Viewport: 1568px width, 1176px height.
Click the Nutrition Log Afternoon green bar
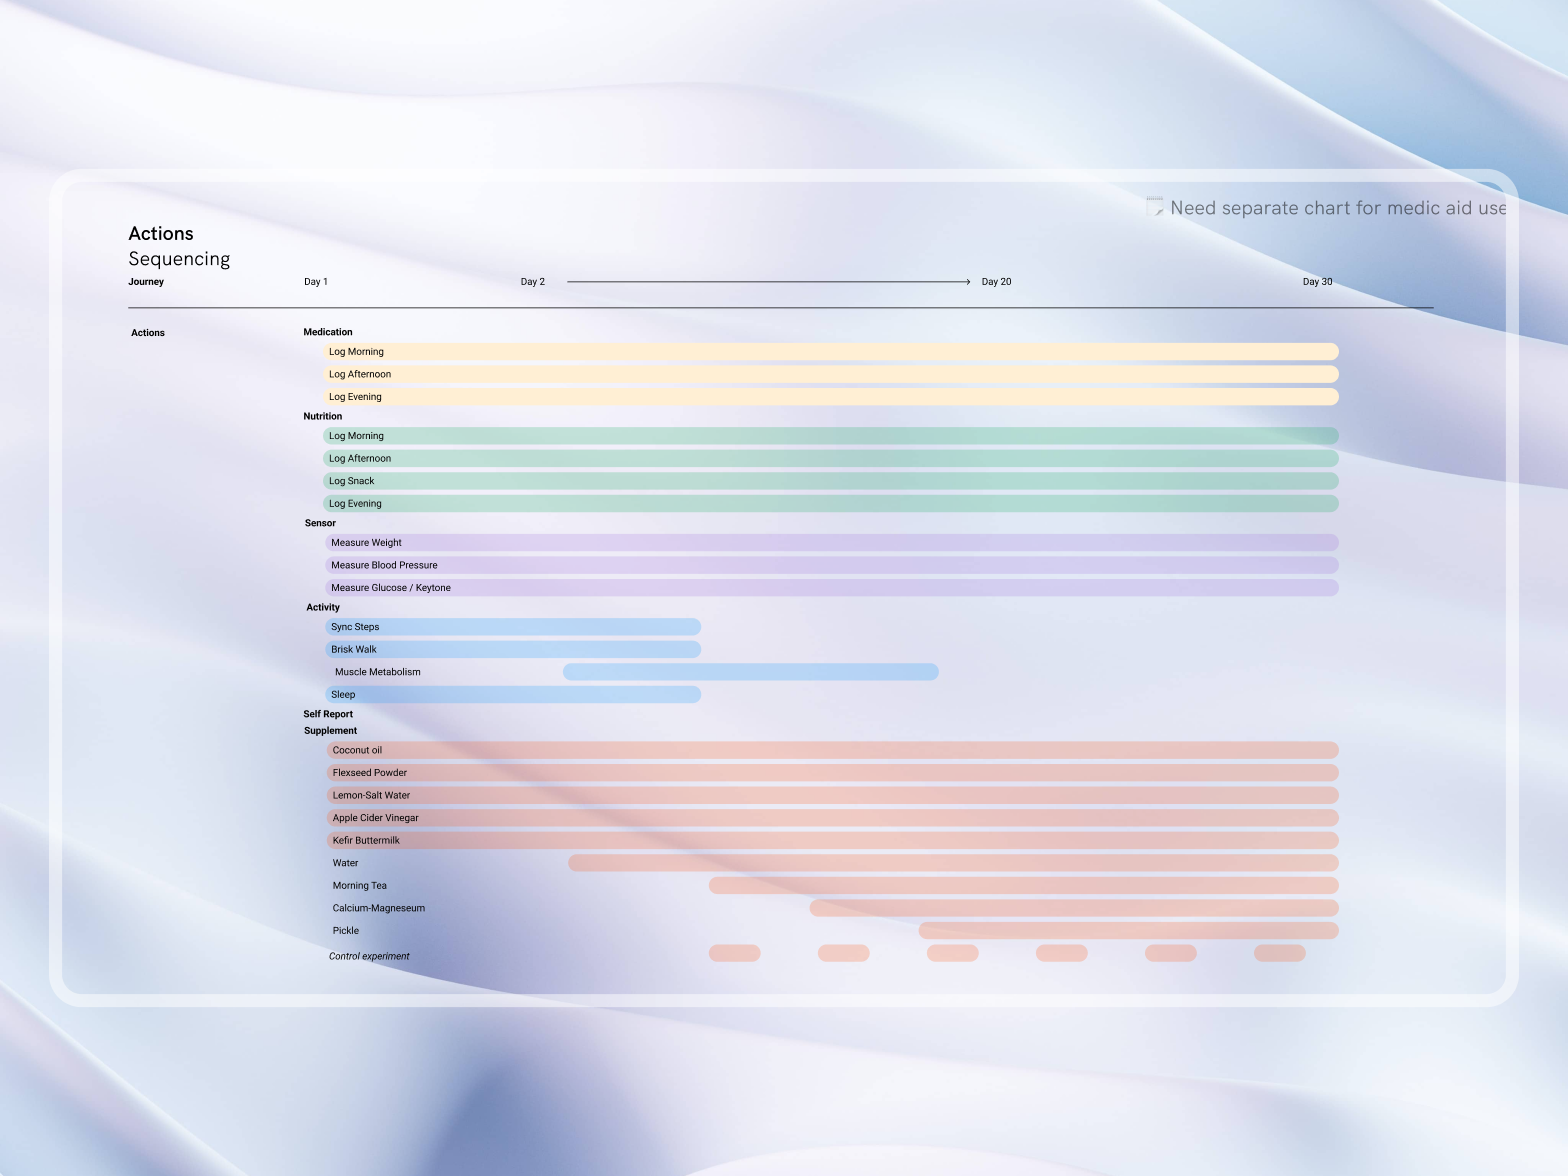coord(831,458)
